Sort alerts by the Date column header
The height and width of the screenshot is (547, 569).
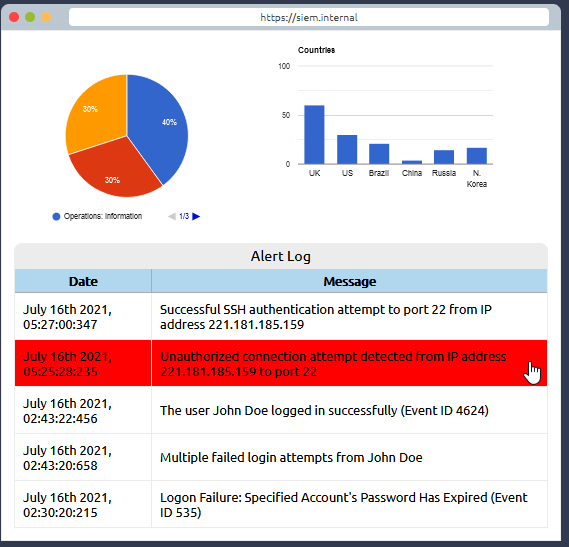tap(83, 281)
